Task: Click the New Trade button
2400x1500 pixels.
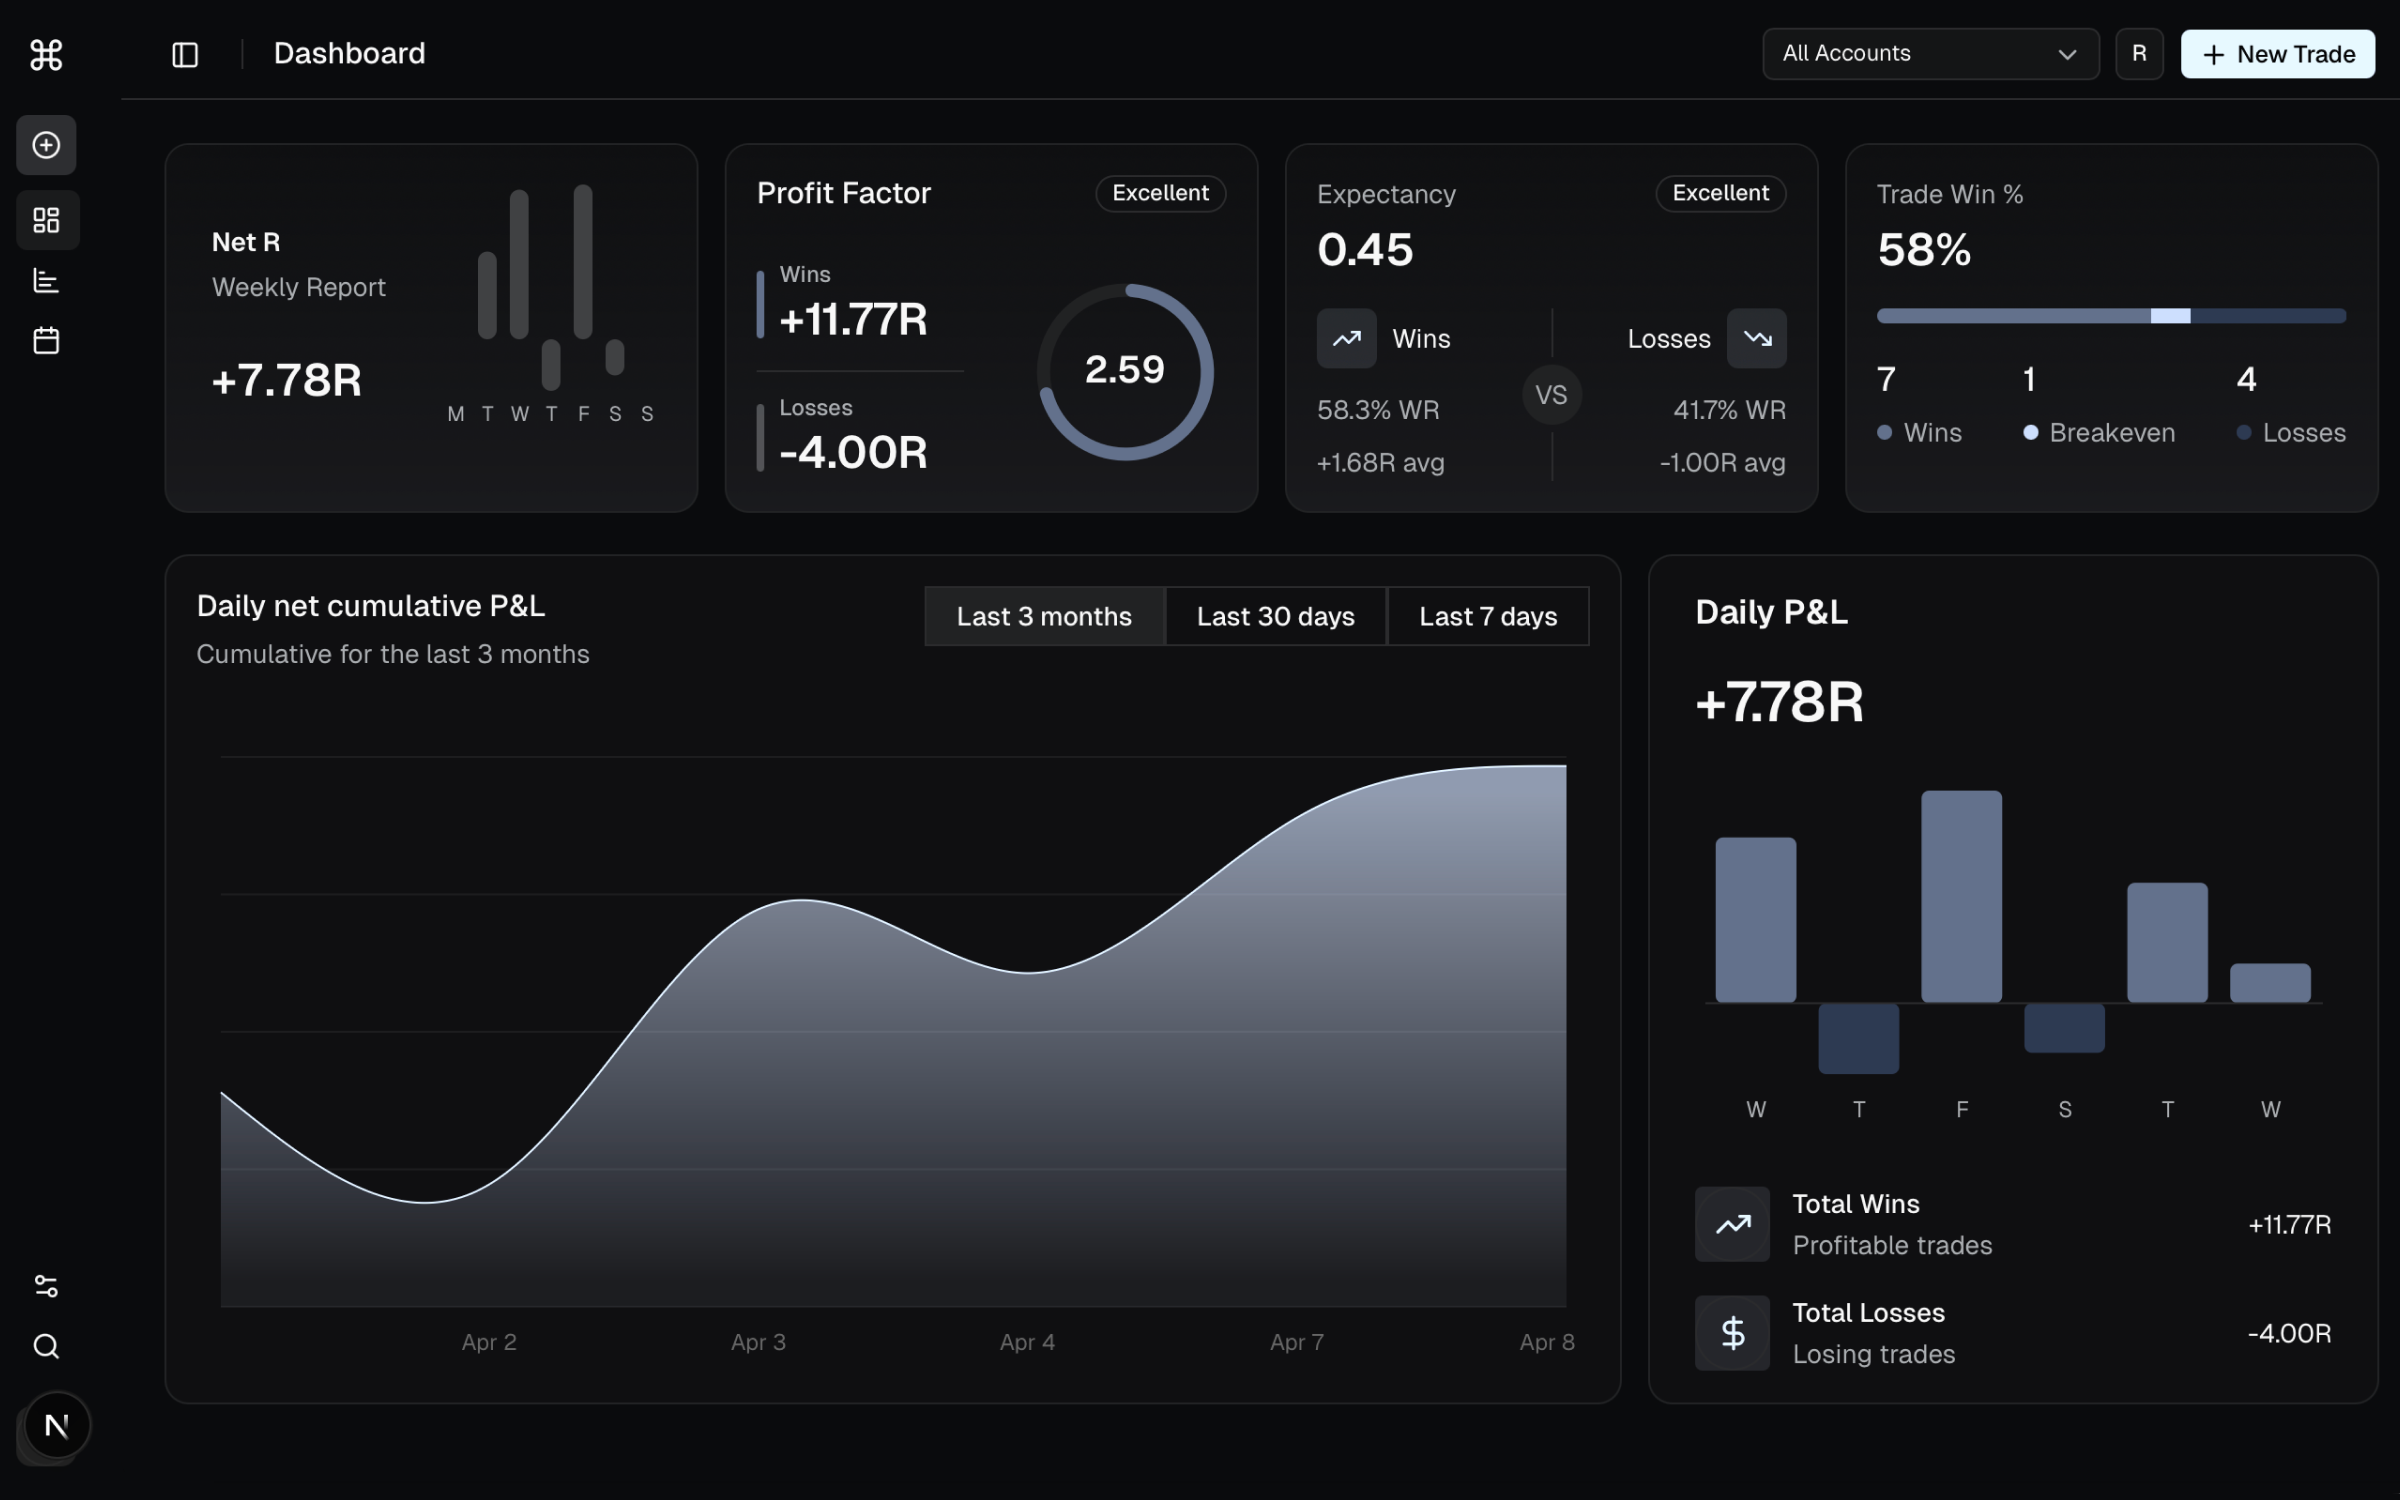Action: [x=2277, y=54]
